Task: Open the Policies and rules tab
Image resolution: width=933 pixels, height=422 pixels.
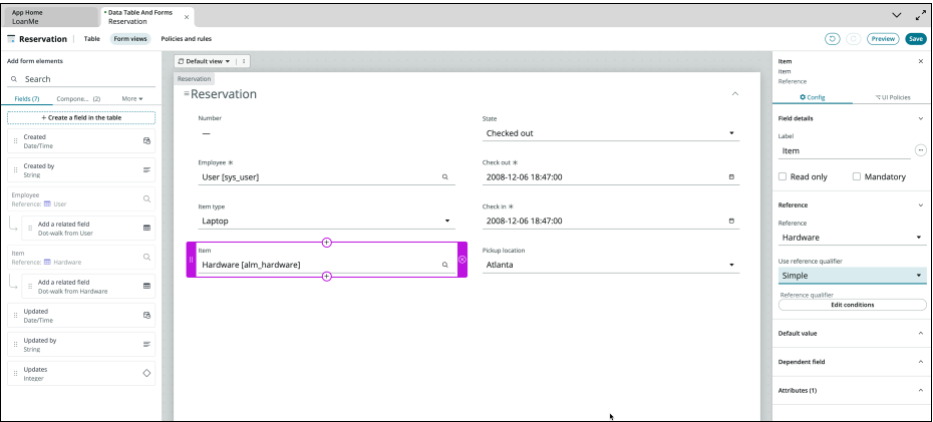Action: point(186,39)
